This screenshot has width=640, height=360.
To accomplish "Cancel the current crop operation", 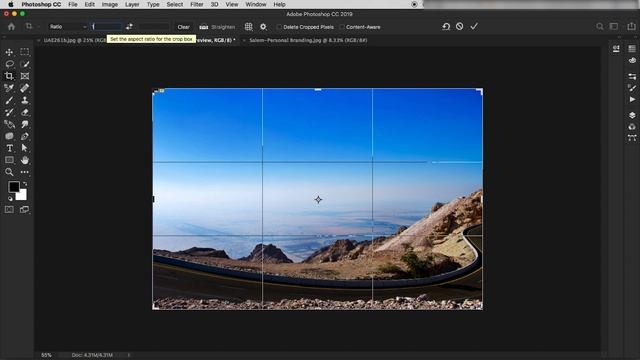I will (460, 27).
